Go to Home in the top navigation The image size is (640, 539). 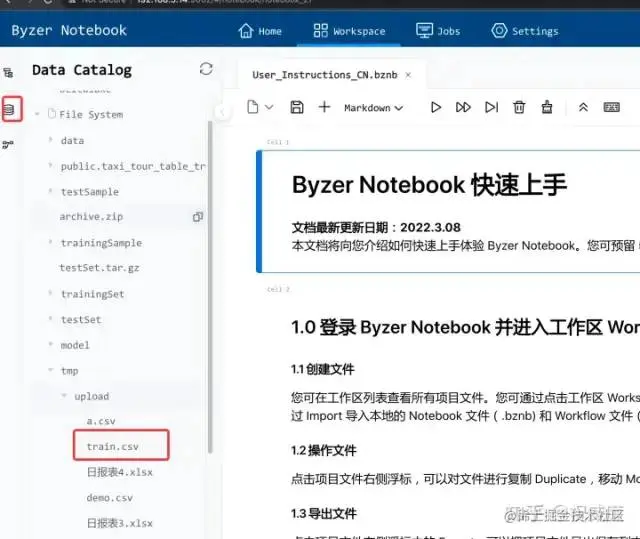tap(260, 31)
